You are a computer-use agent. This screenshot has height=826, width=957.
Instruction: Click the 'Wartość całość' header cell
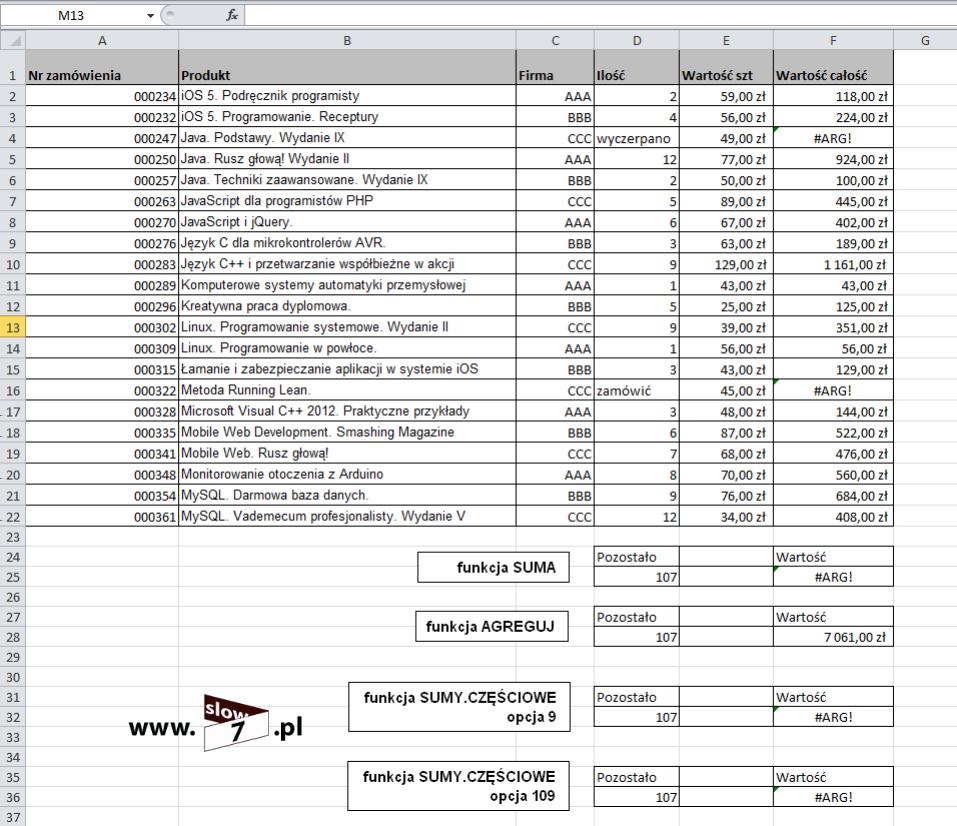(x=833, y=68)
